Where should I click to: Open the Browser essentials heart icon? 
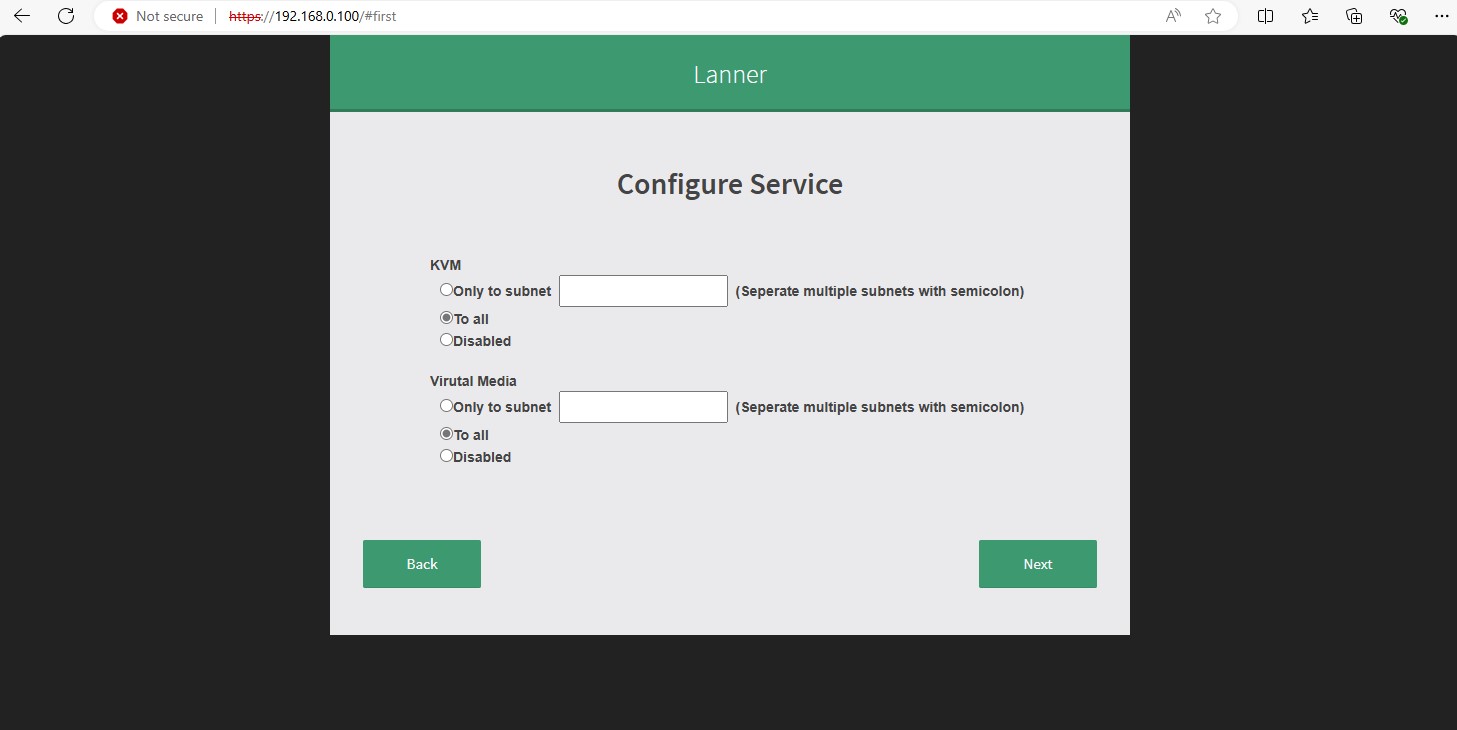pos(1398,16)
